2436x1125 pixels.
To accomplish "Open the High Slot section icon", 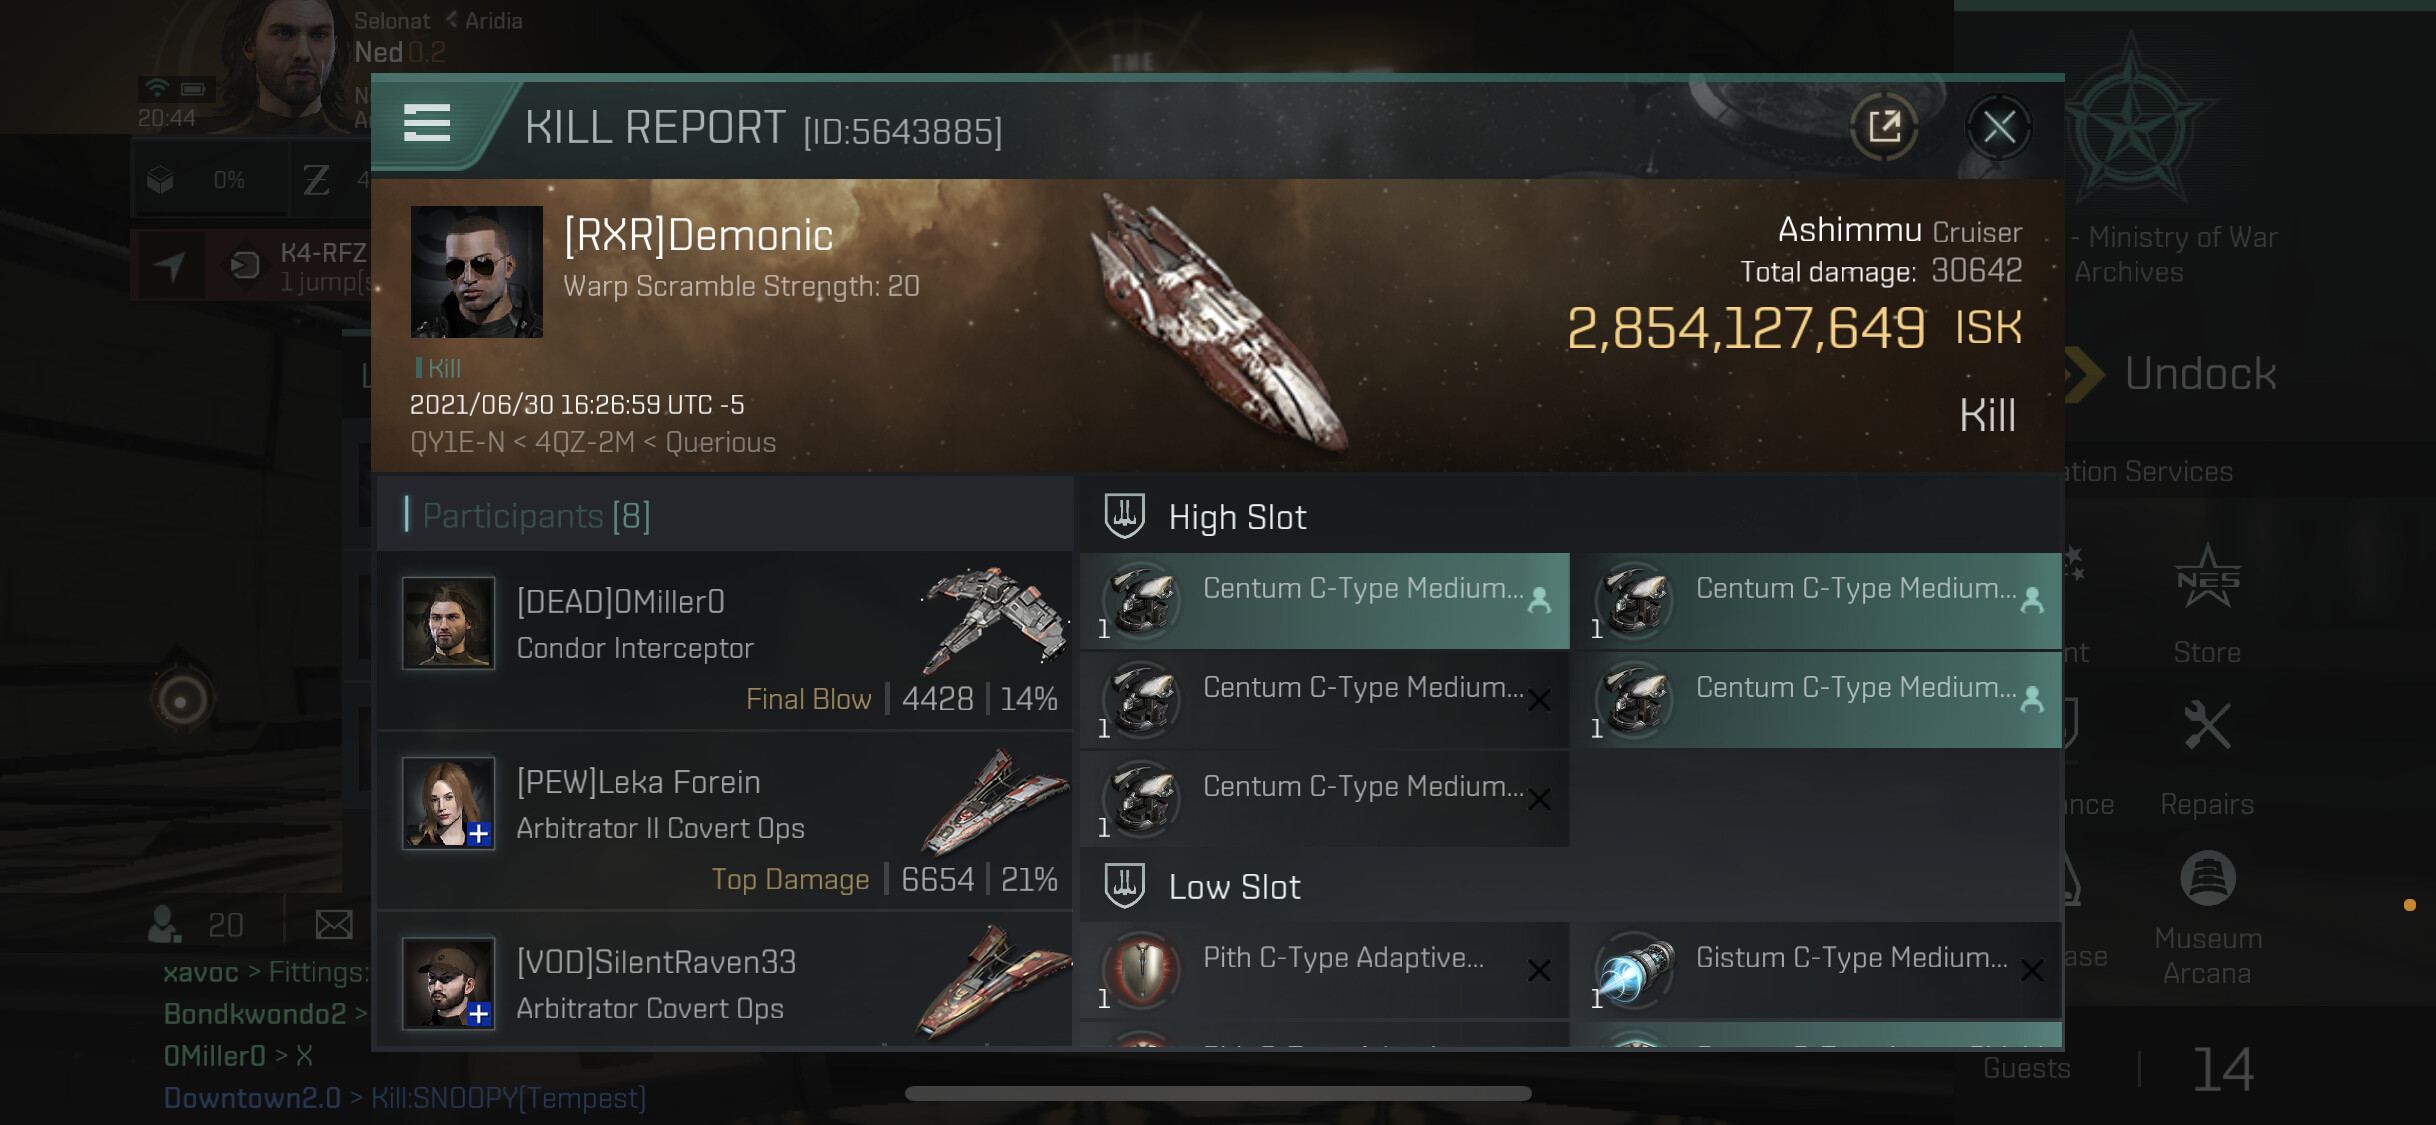I will 1124,516.
